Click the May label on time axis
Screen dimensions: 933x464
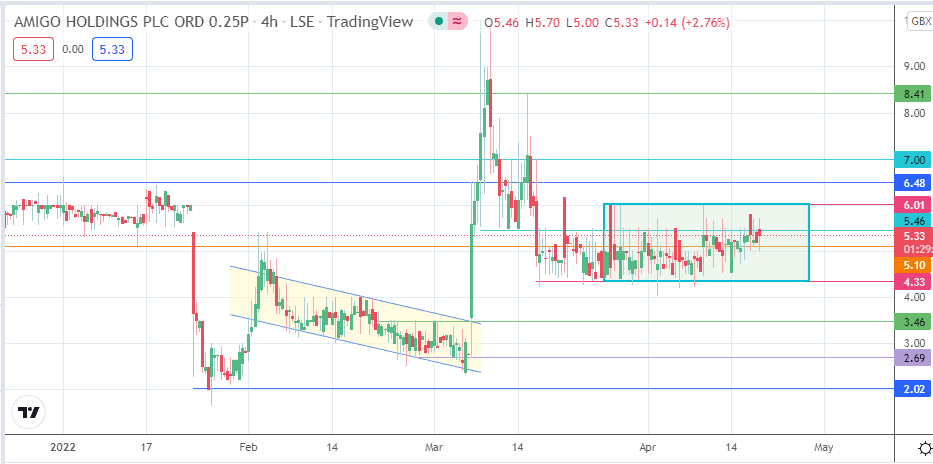click(x=824, y=447)
